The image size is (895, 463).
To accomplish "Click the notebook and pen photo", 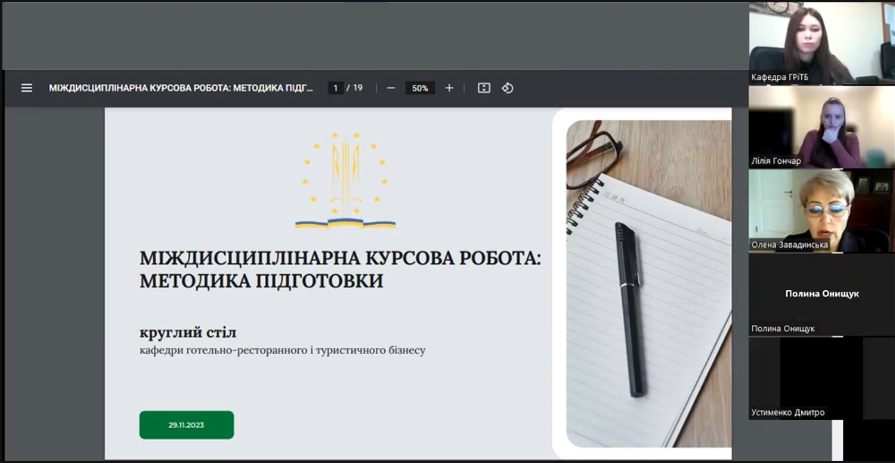I will click(648, 283).
